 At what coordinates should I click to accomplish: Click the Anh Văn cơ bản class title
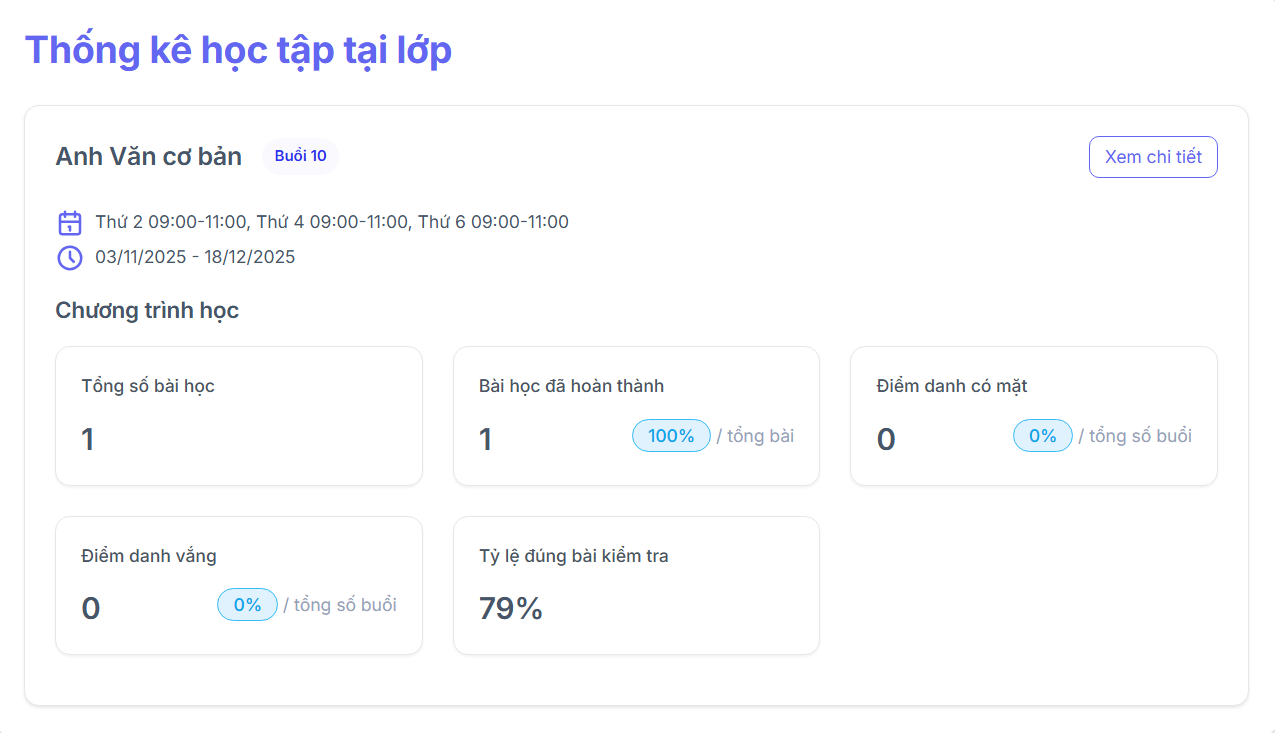(x=148, y=156)
